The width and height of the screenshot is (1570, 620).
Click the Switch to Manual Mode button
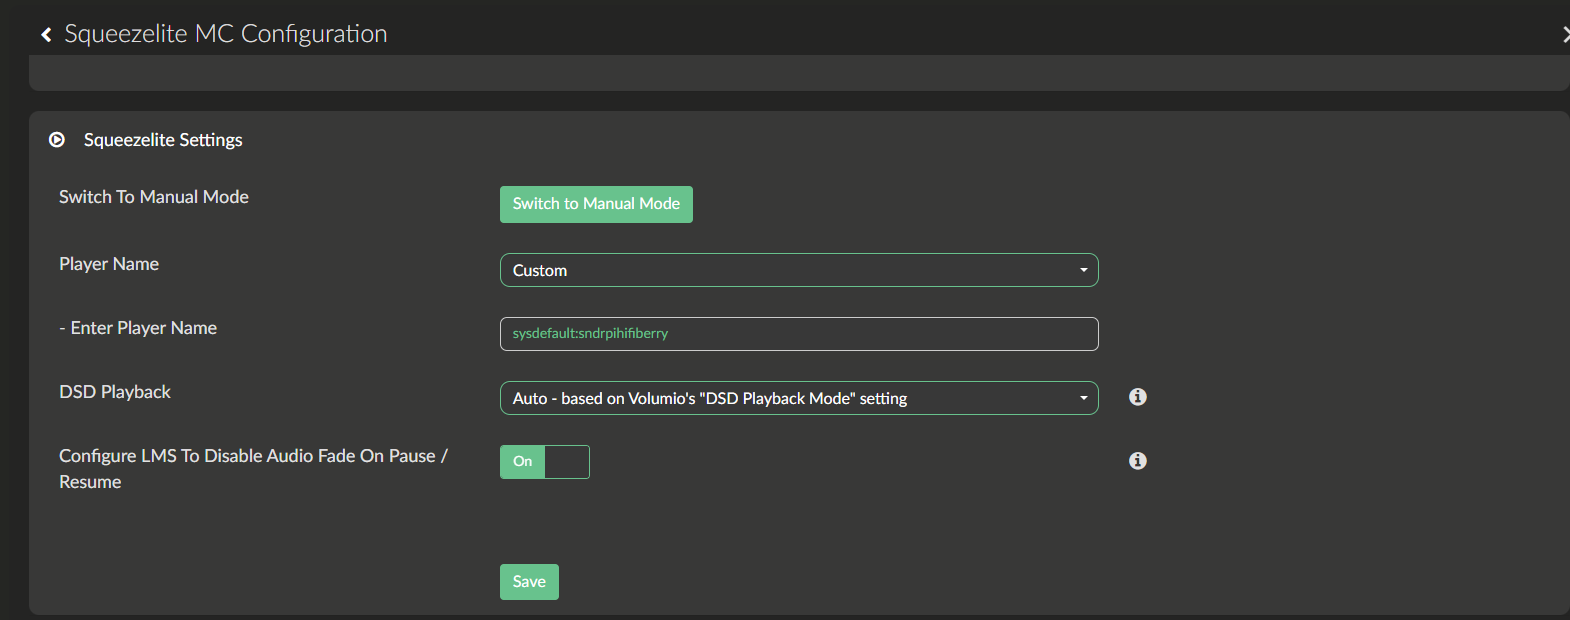[x=596, y=204]
